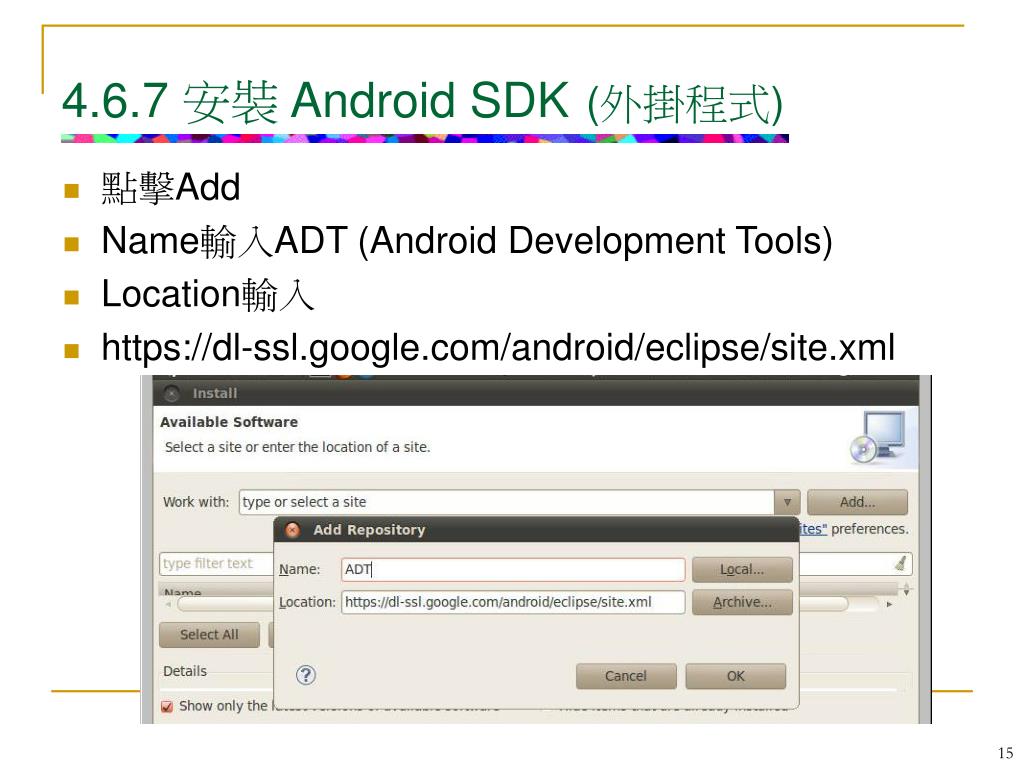The height and width of the screenshot is (768, 1024).
Task: Click the scroll right arrow of software list
Action: (889, 605)
